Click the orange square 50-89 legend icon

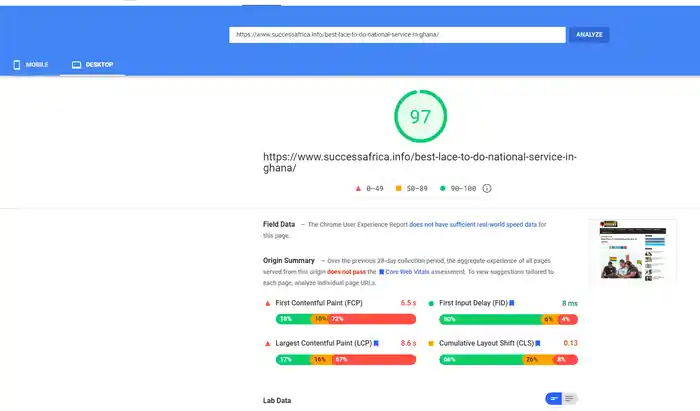[398, 188]
